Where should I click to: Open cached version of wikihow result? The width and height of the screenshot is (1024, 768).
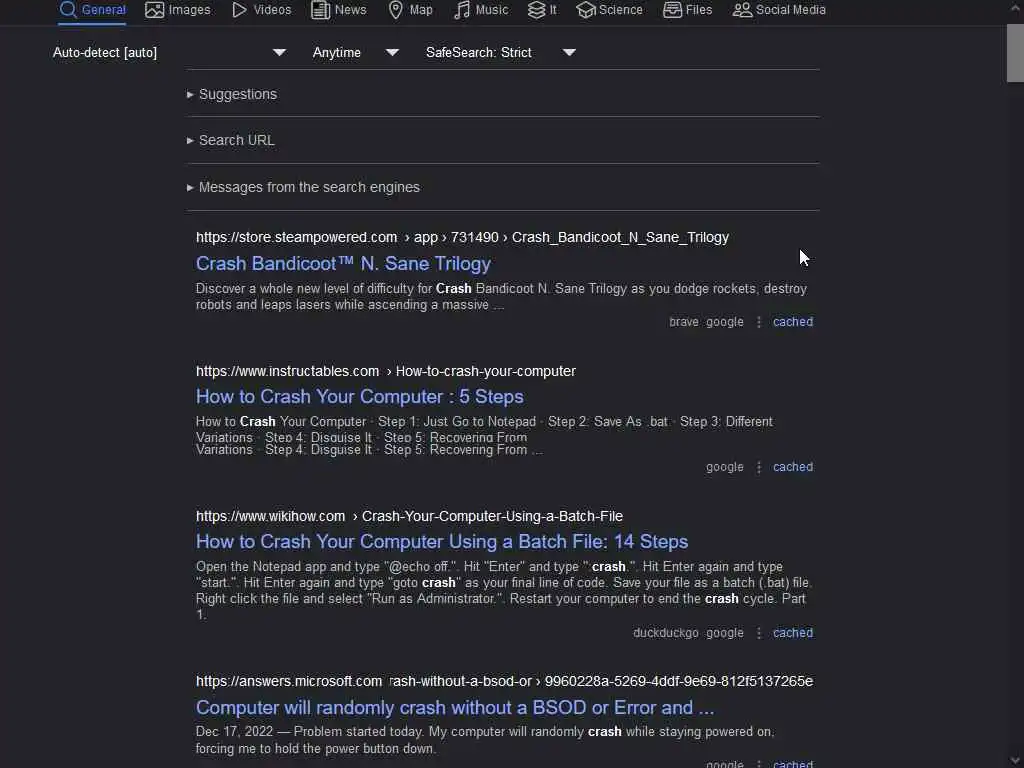pyautogui.click(x=793, y=633)
